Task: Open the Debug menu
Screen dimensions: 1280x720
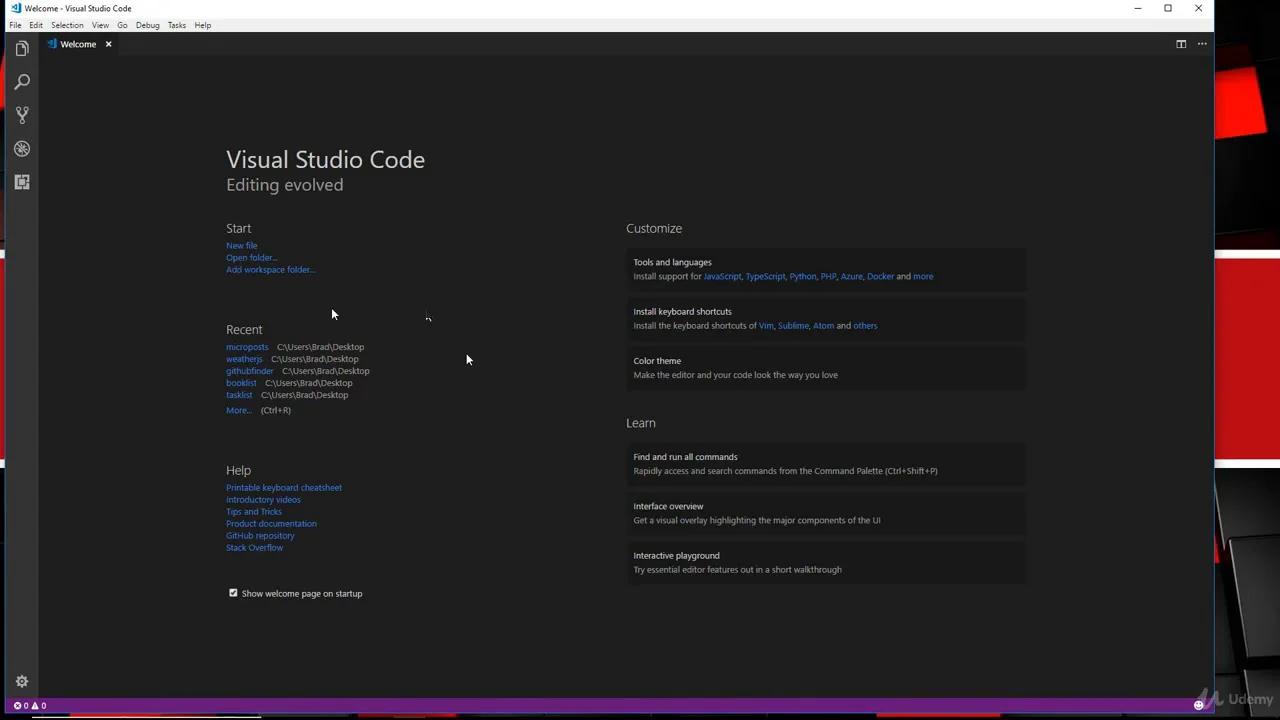Action: [147, 25]
